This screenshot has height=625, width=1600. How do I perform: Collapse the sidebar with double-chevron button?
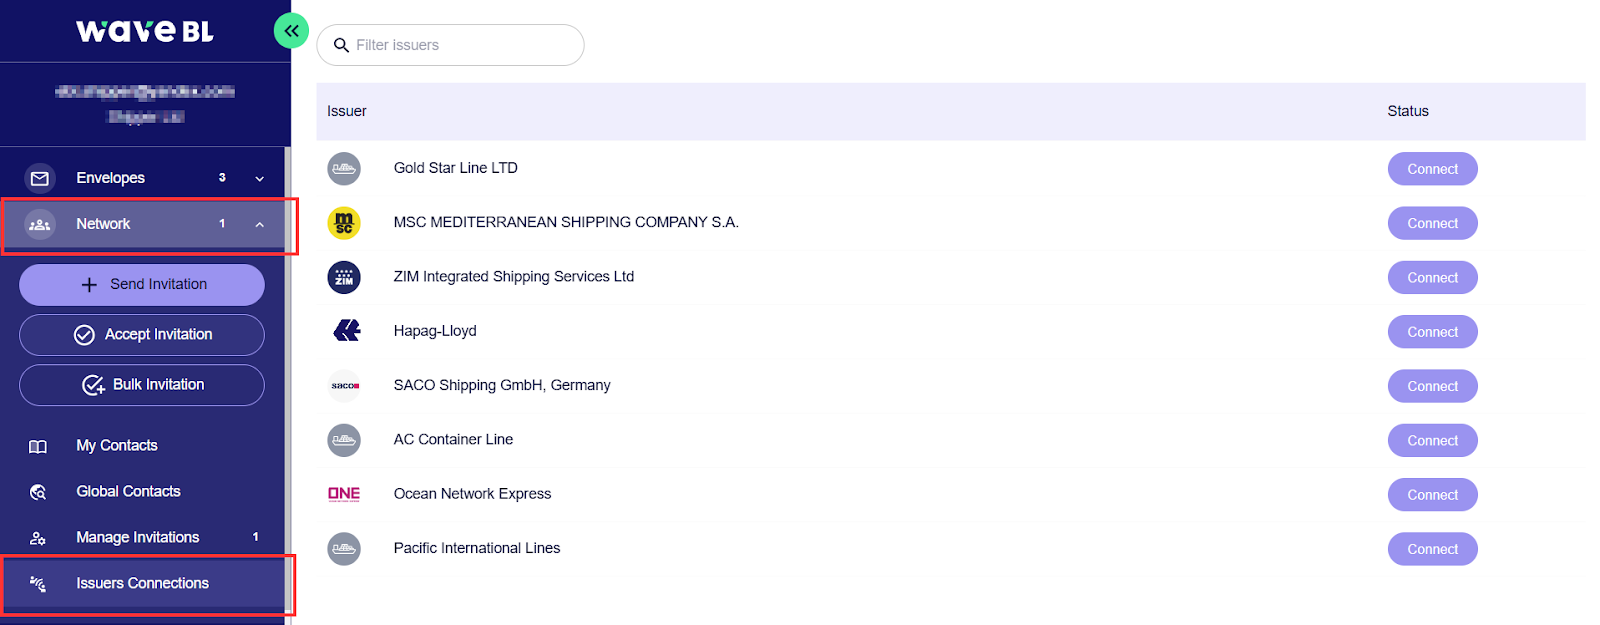pos(291,31)
